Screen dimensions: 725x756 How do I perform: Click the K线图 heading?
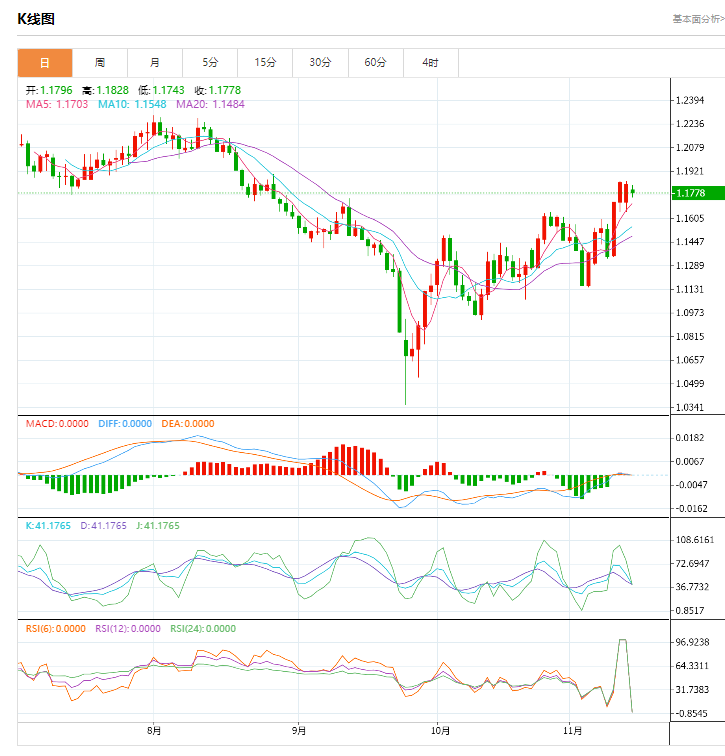click(36, 19)
